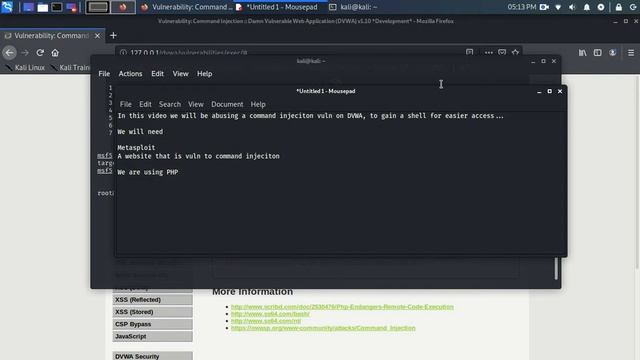Open Firefox library icon
The image size is (640, 360).
tap(582, 53)
